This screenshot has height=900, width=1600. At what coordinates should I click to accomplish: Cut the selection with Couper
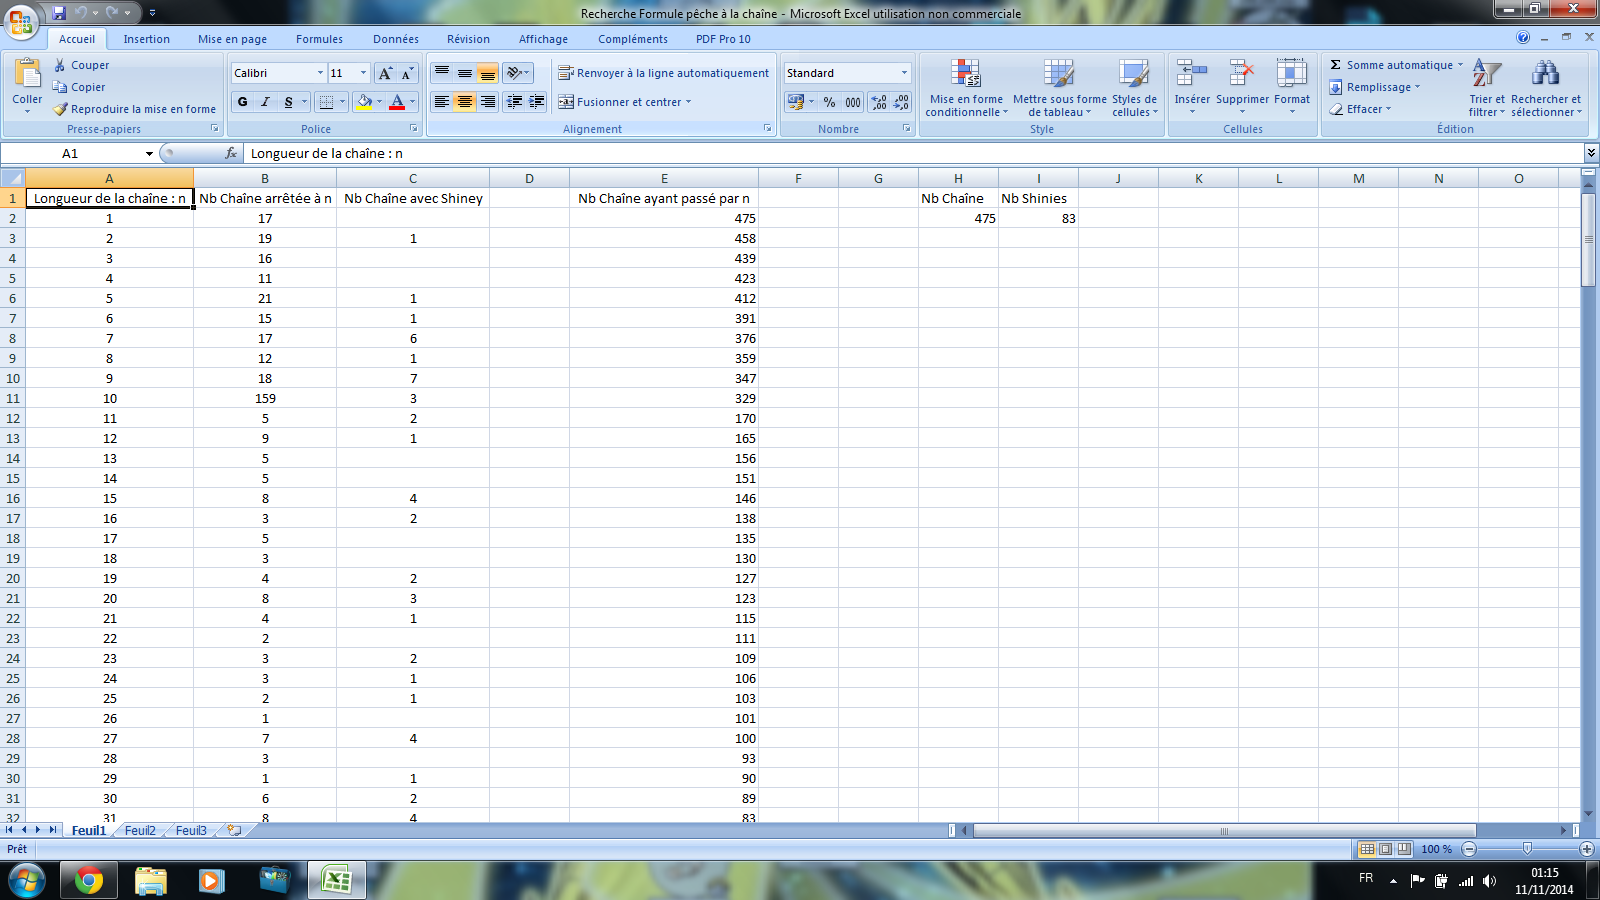(x=81, y=65)
